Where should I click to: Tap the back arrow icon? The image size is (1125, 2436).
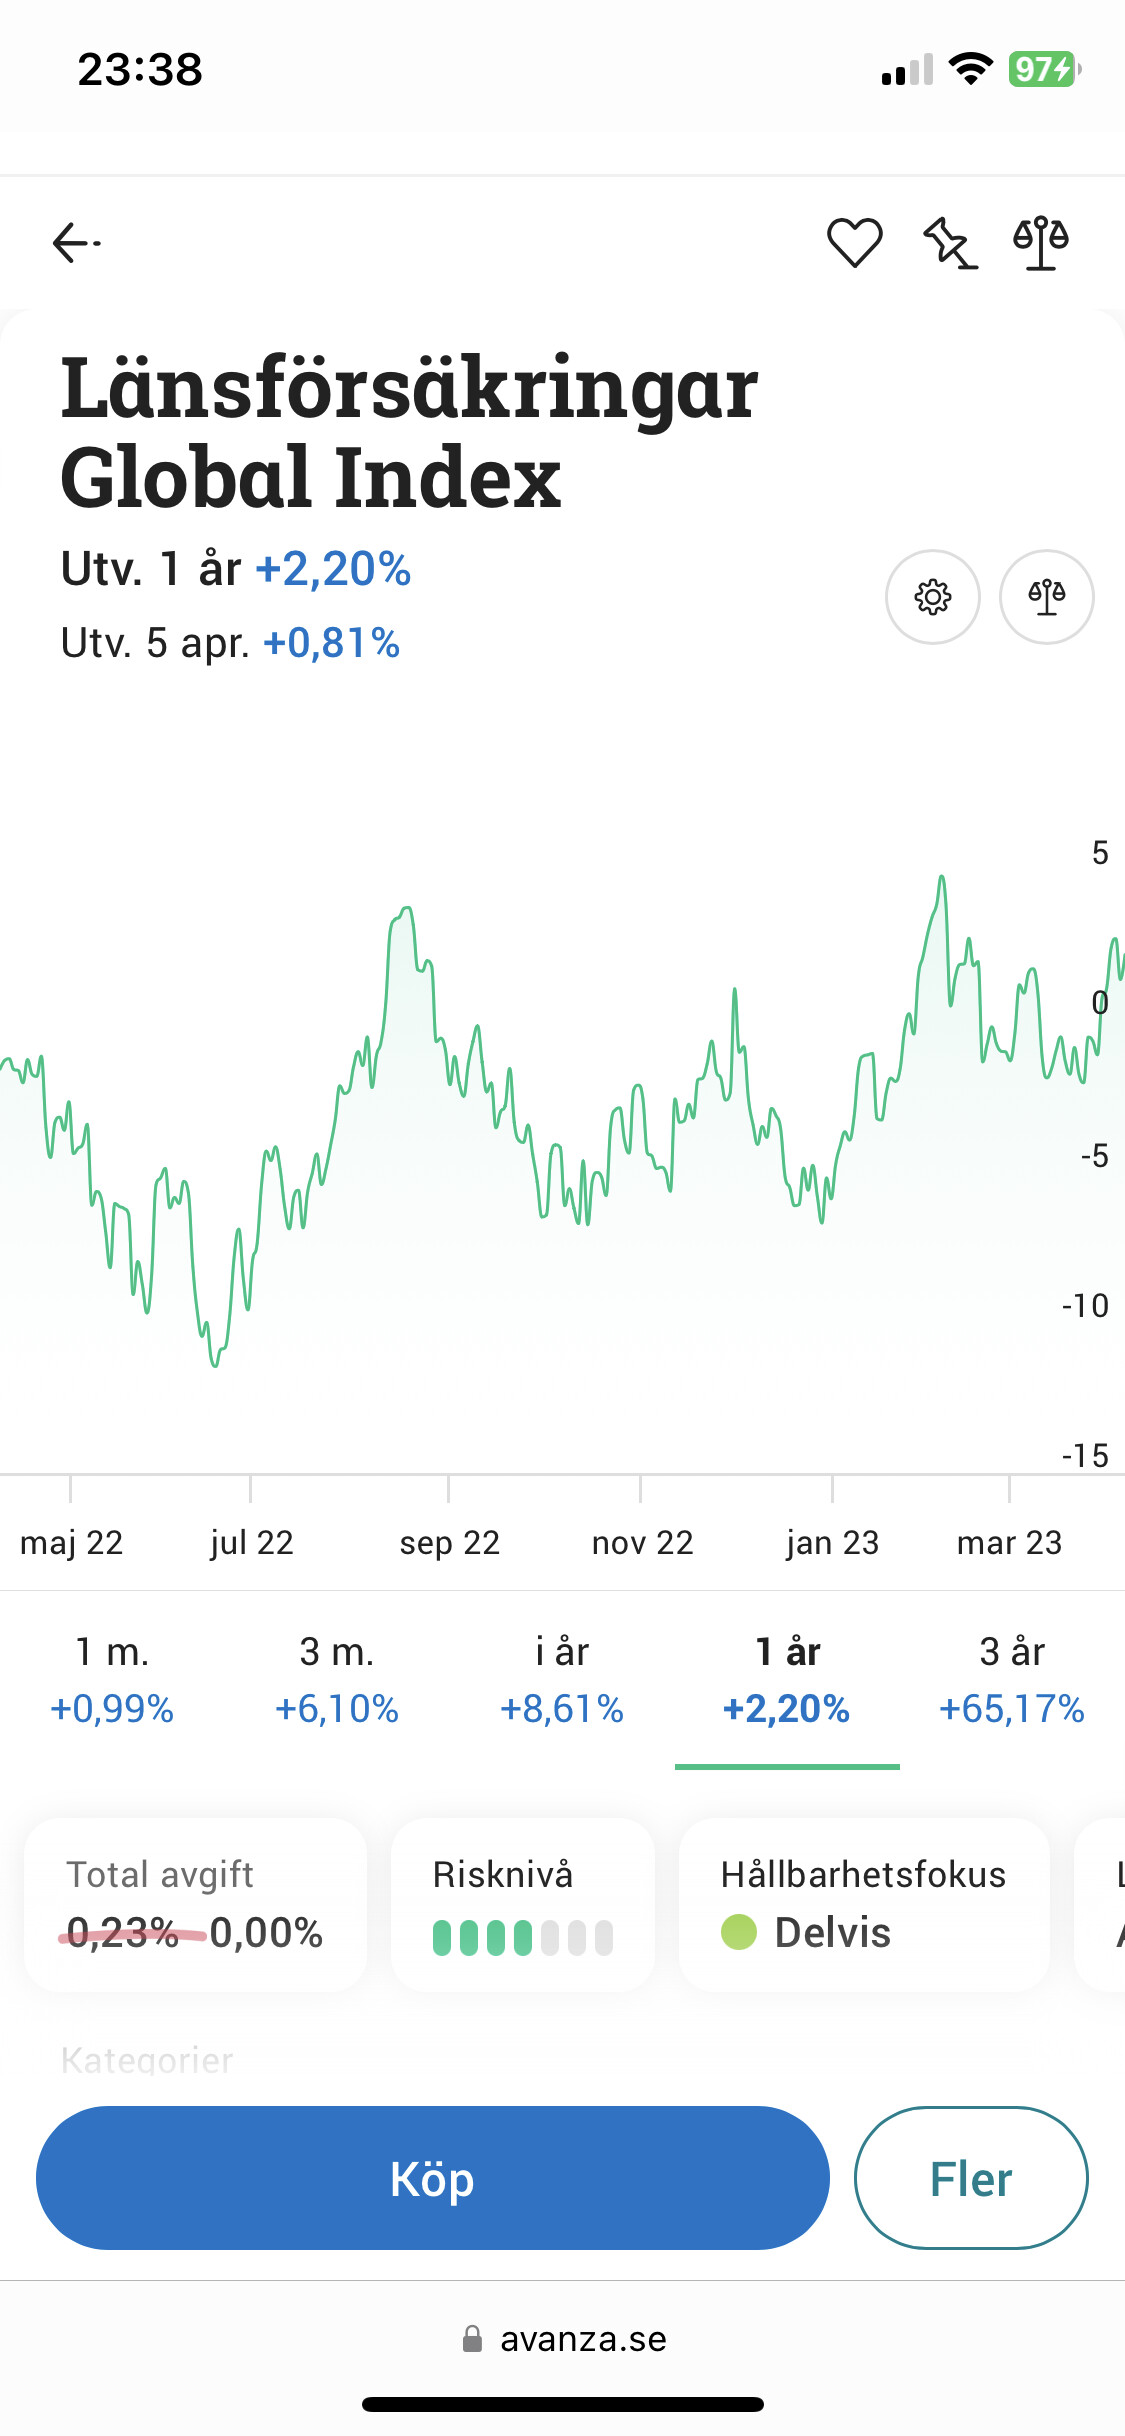click(76, 243)
